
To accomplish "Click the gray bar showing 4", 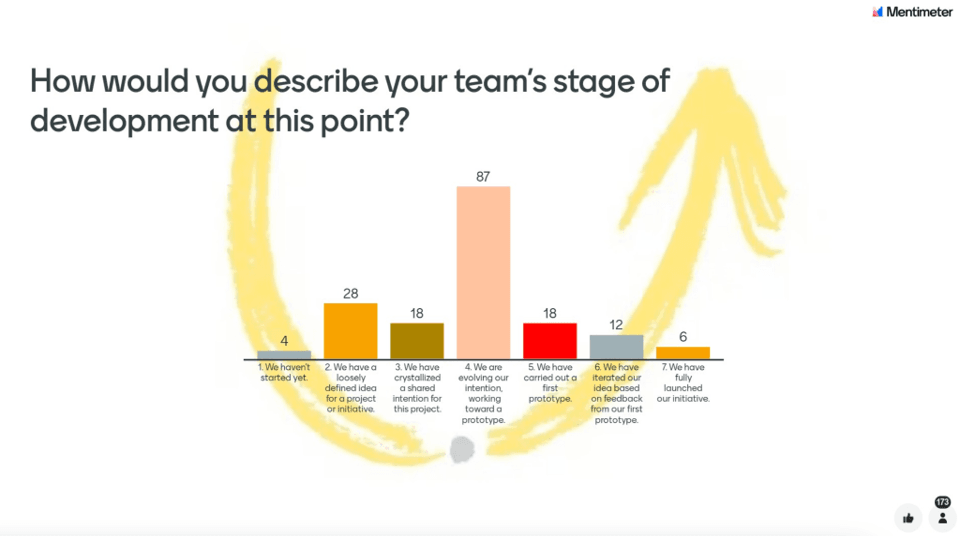I will (x=284, y=355).
